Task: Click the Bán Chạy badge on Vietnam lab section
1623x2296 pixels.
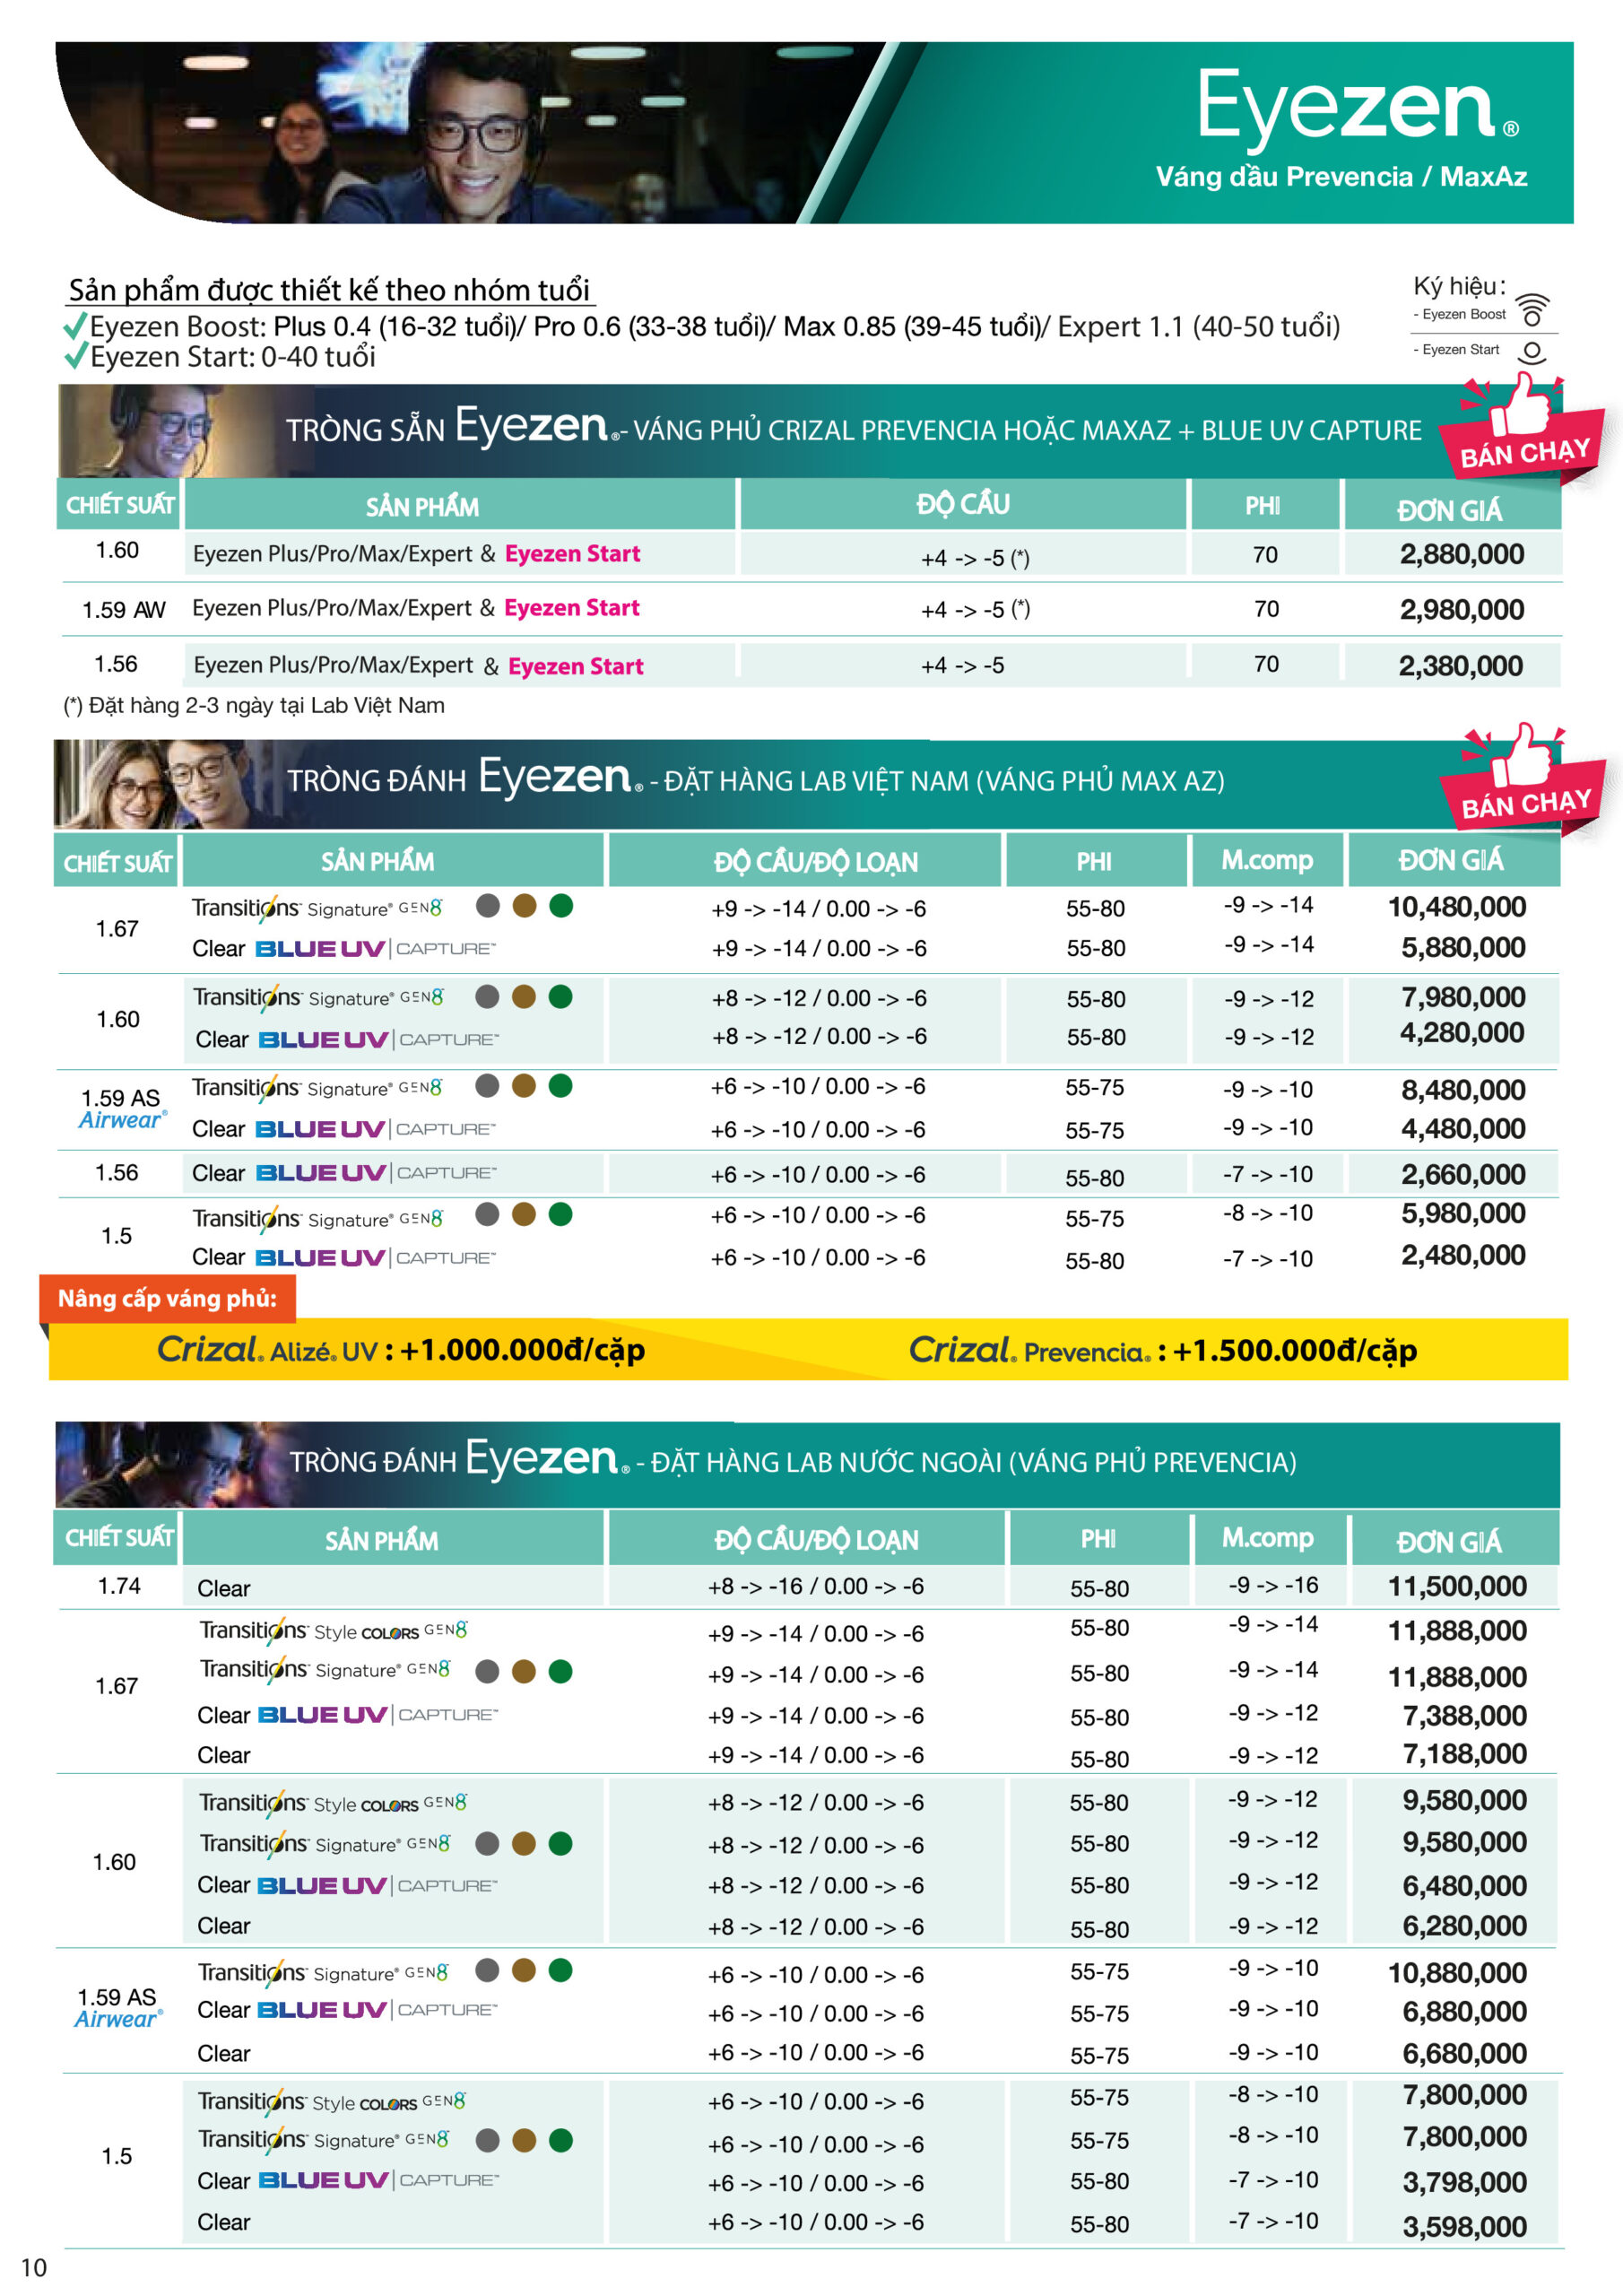Action: 1522,777
